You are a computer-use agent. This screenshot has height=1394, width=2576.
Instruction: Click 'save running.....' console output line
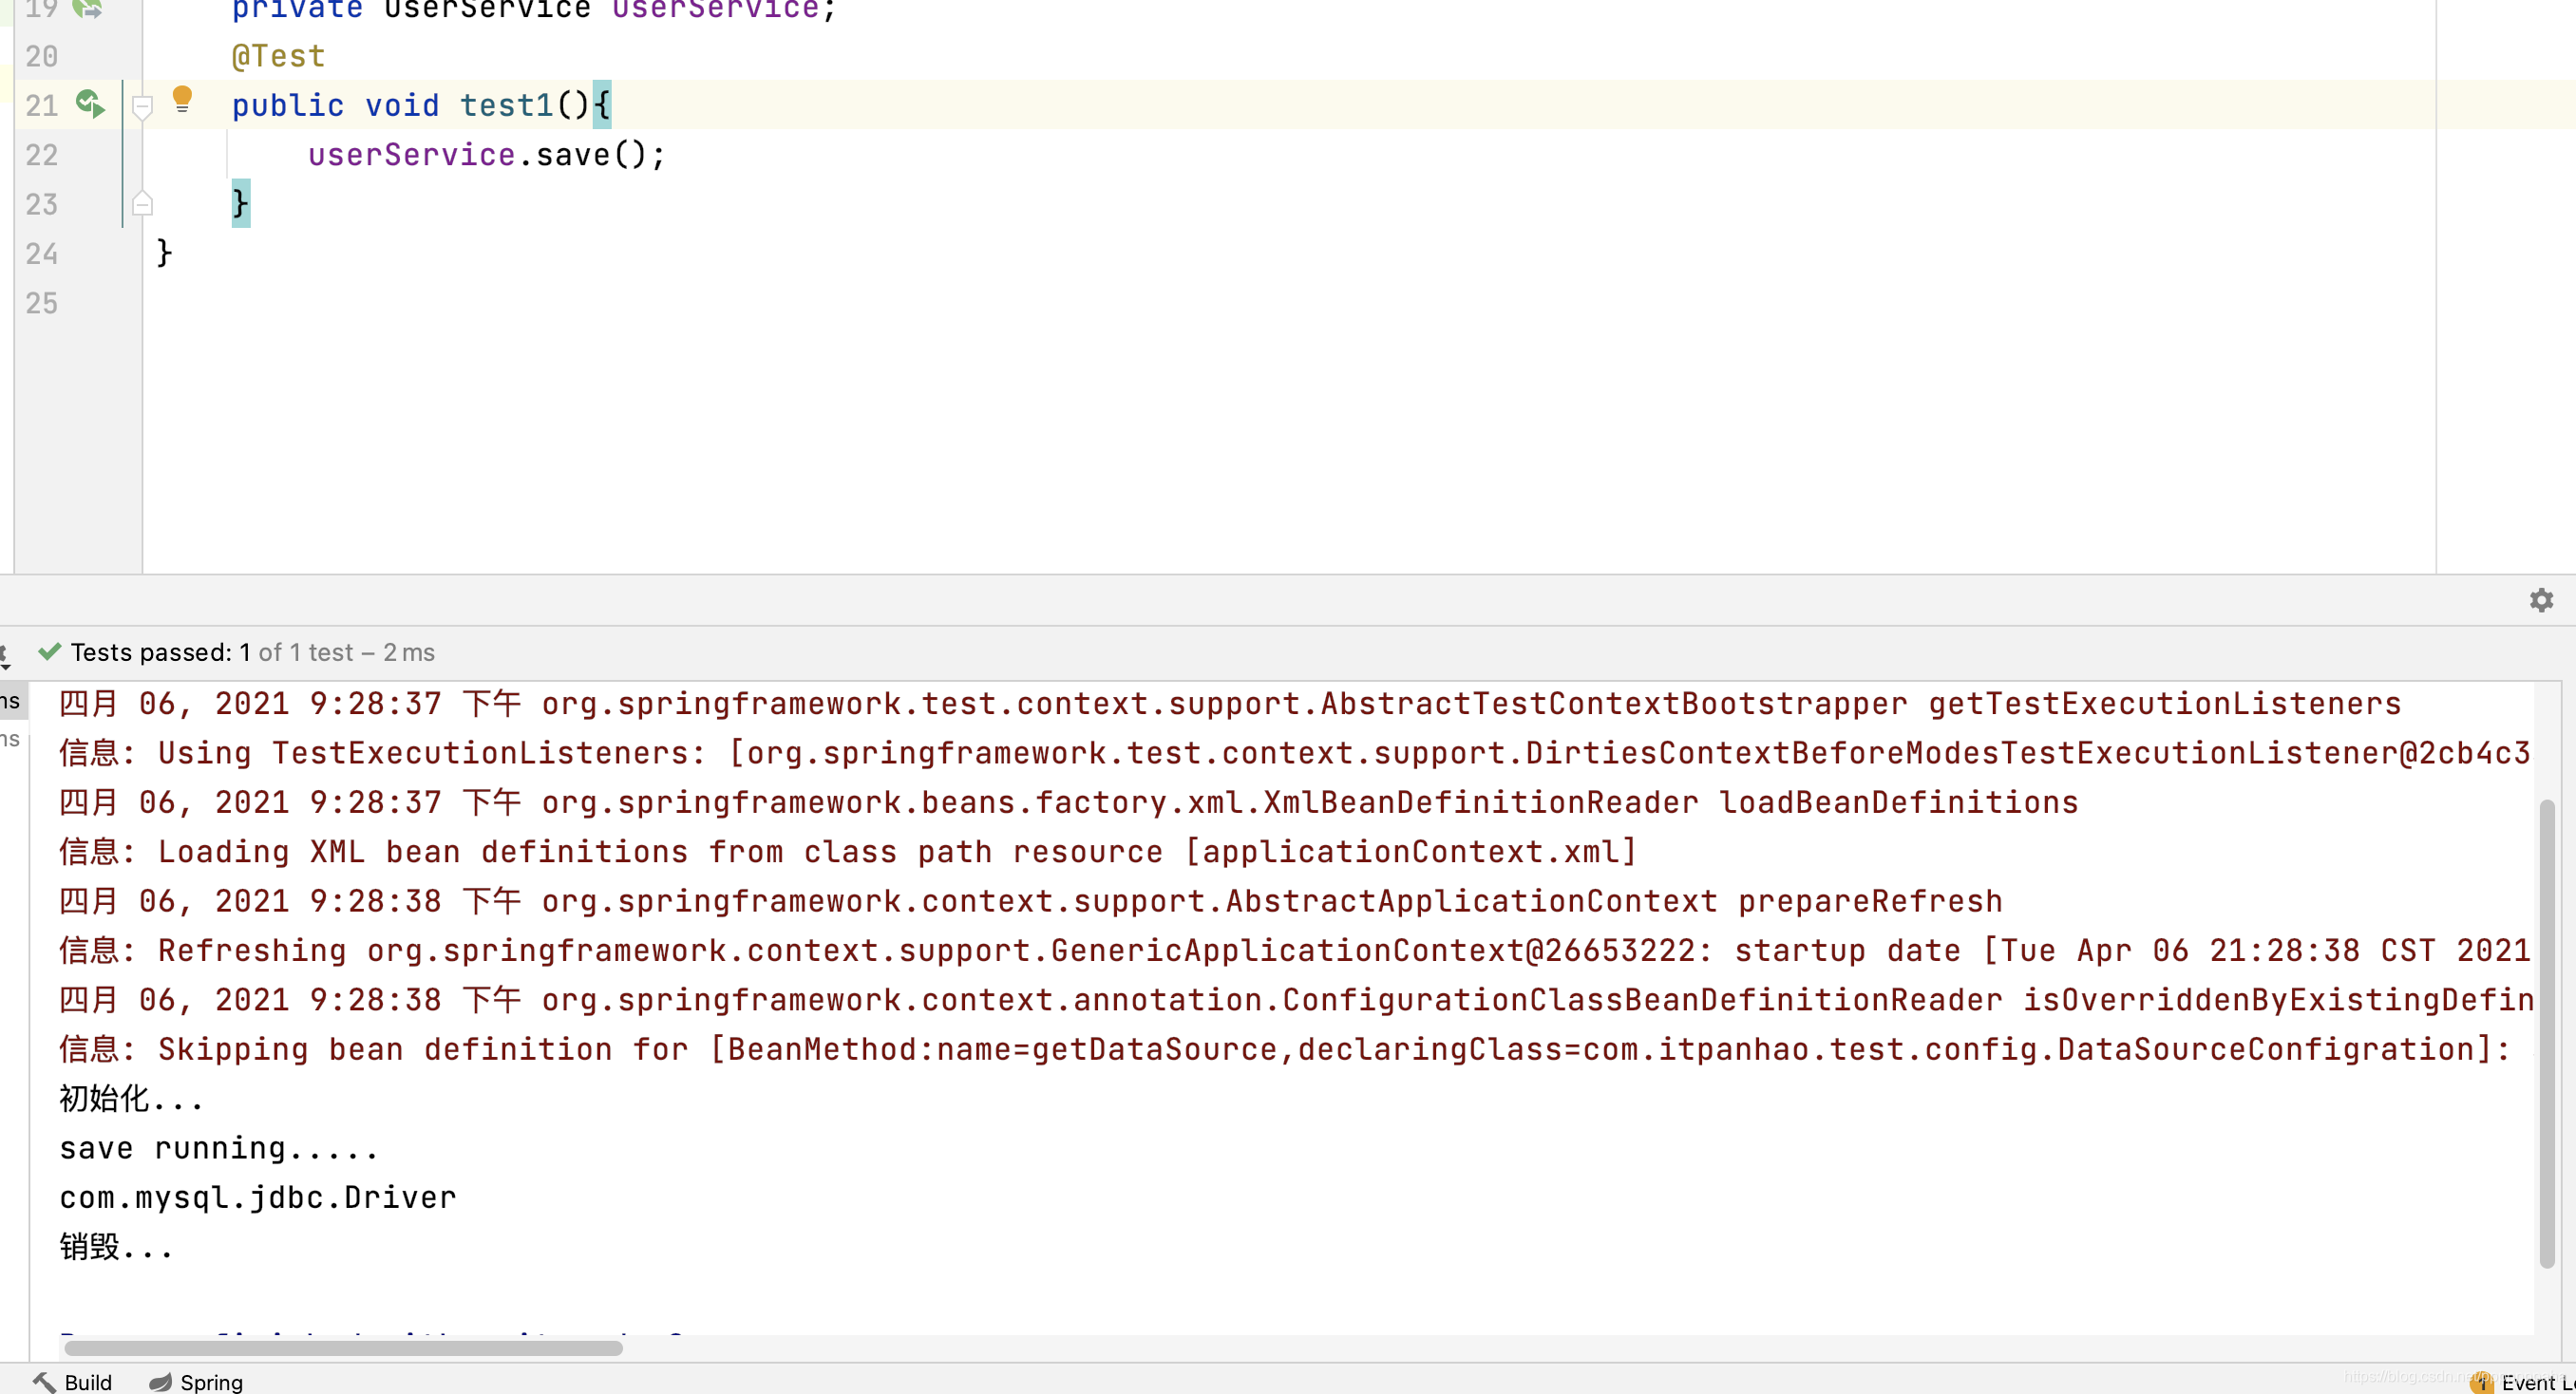click(x=219, y=1148)
